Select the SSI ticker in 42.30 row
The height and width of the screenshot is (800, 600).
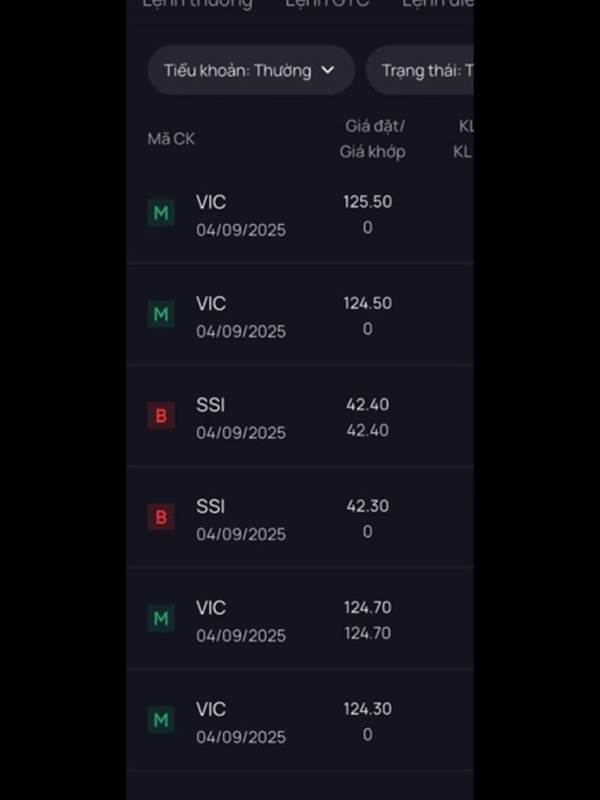coord(210,506)
